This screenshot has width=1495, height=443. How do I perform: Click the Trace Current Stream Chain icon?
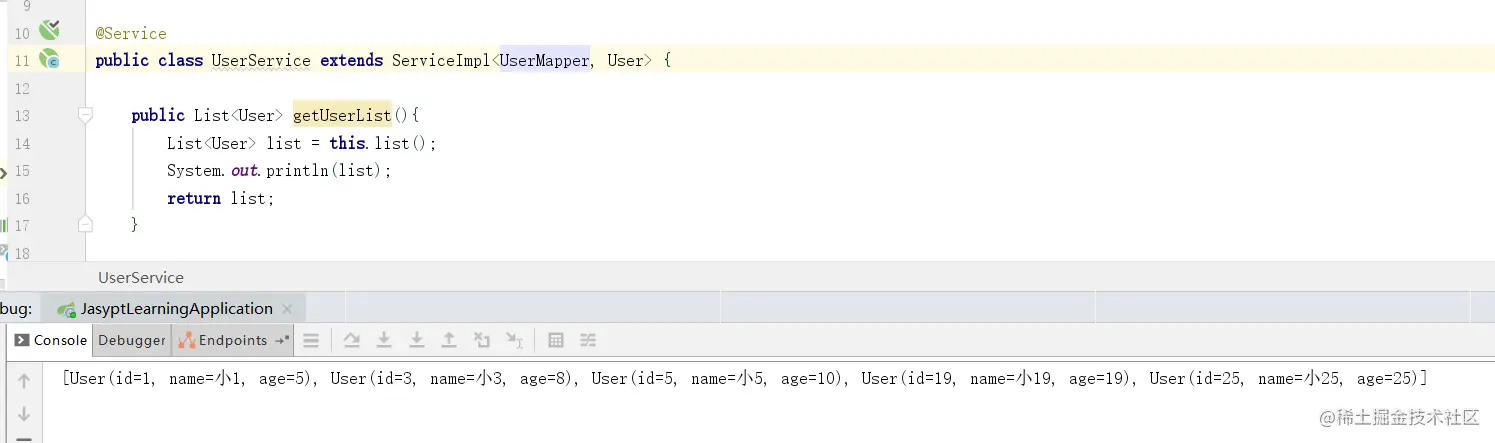(588, 341)
